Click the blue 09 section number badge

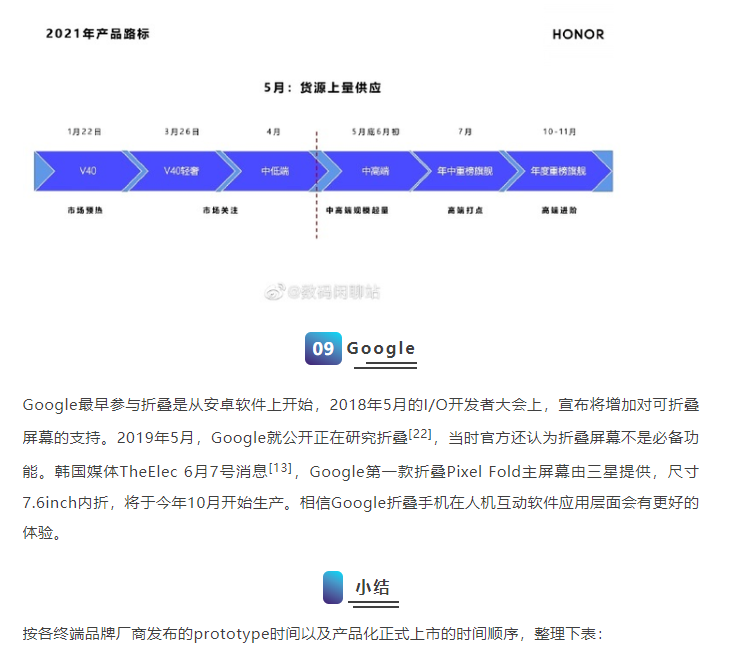click(x=323, y=348)
